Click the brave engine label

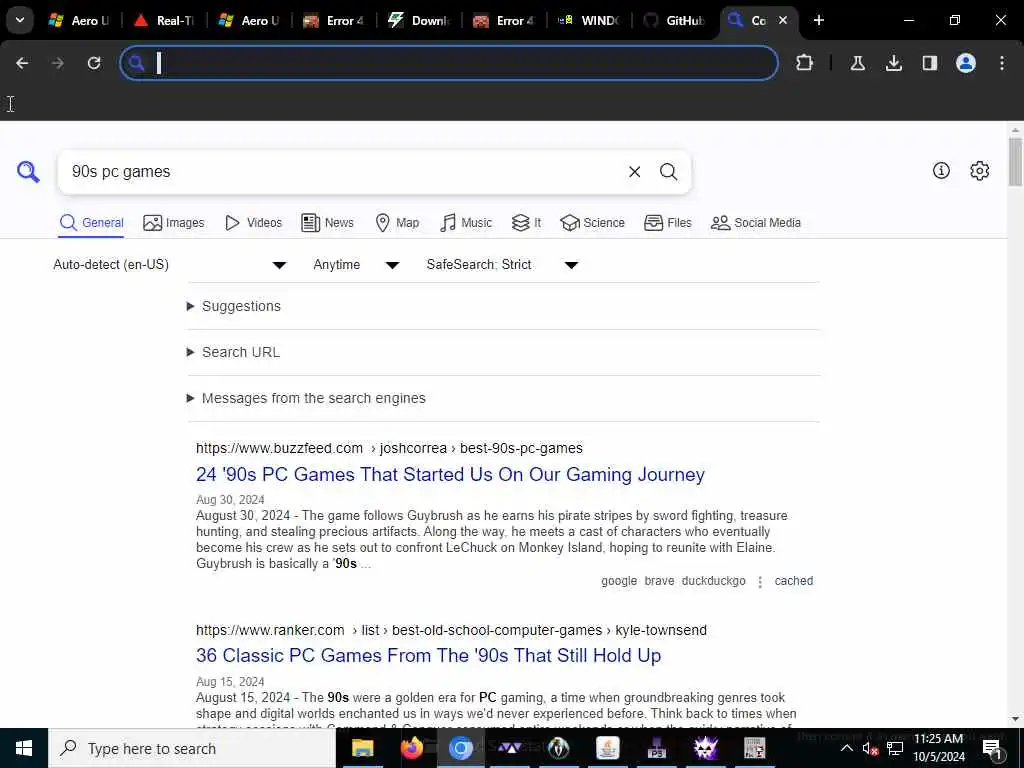pos(659,581)
